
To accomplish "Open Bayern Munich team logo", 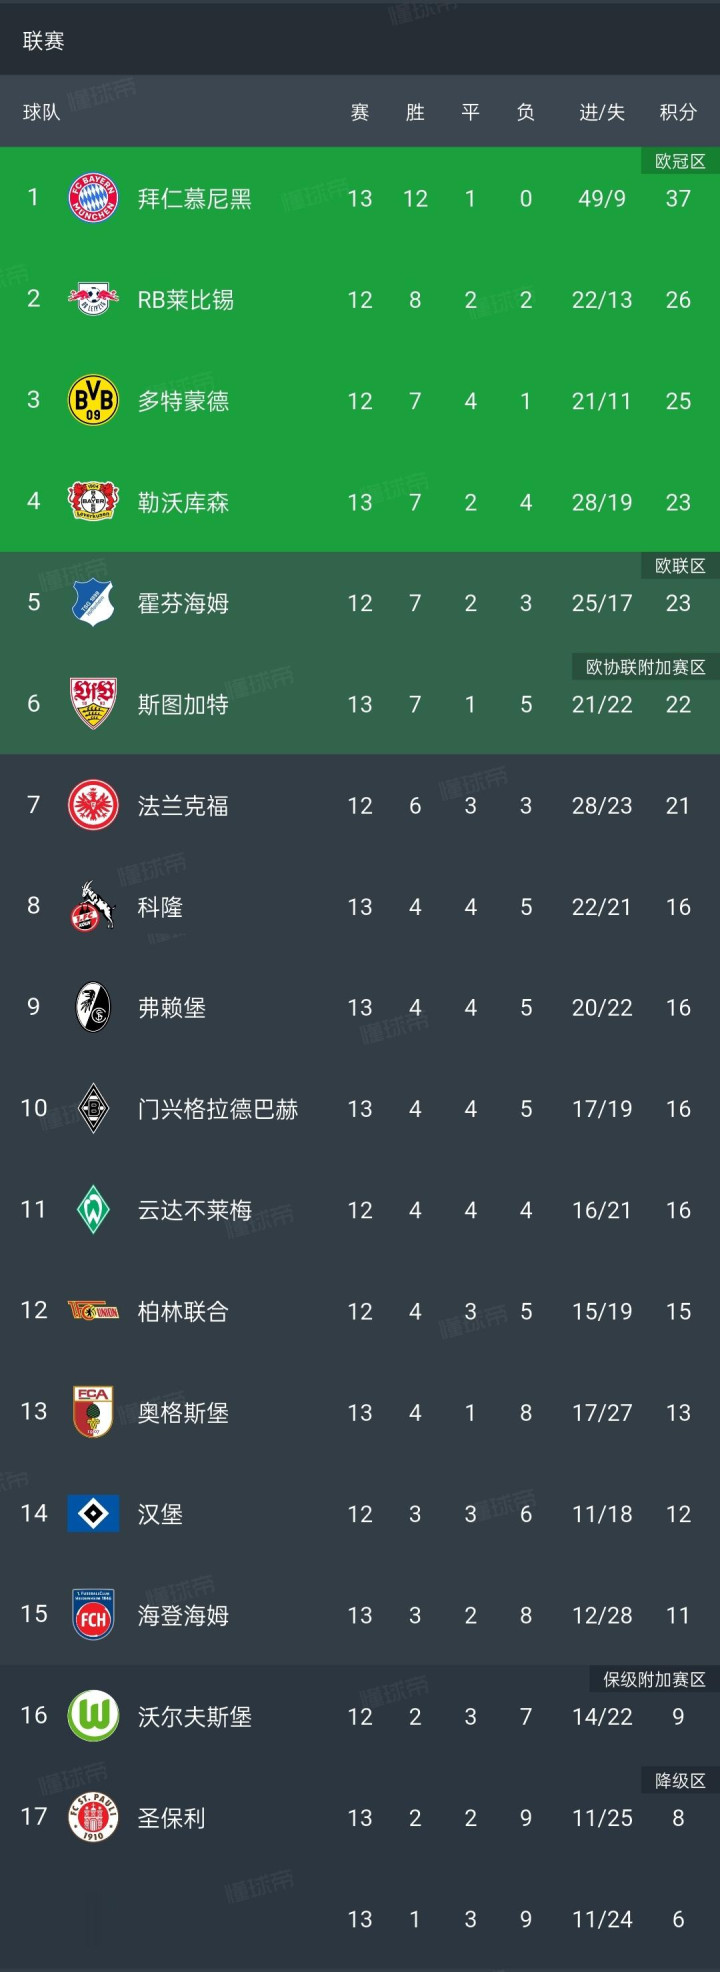I will [x=93, y=198].
